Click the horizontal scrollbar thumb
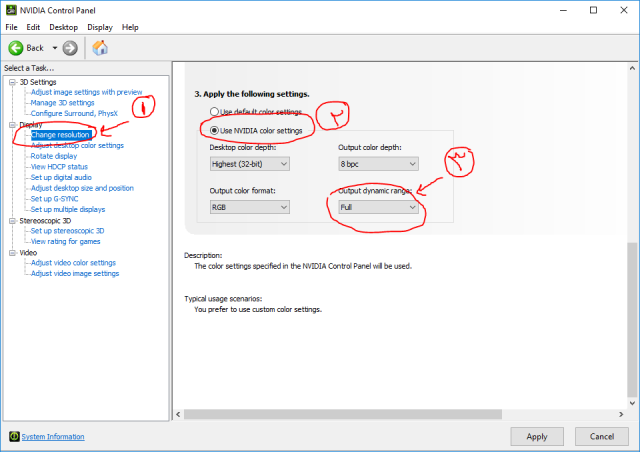The width and height of the screenshot is (640, 452). pyautogui.click(x=343, y=414)
